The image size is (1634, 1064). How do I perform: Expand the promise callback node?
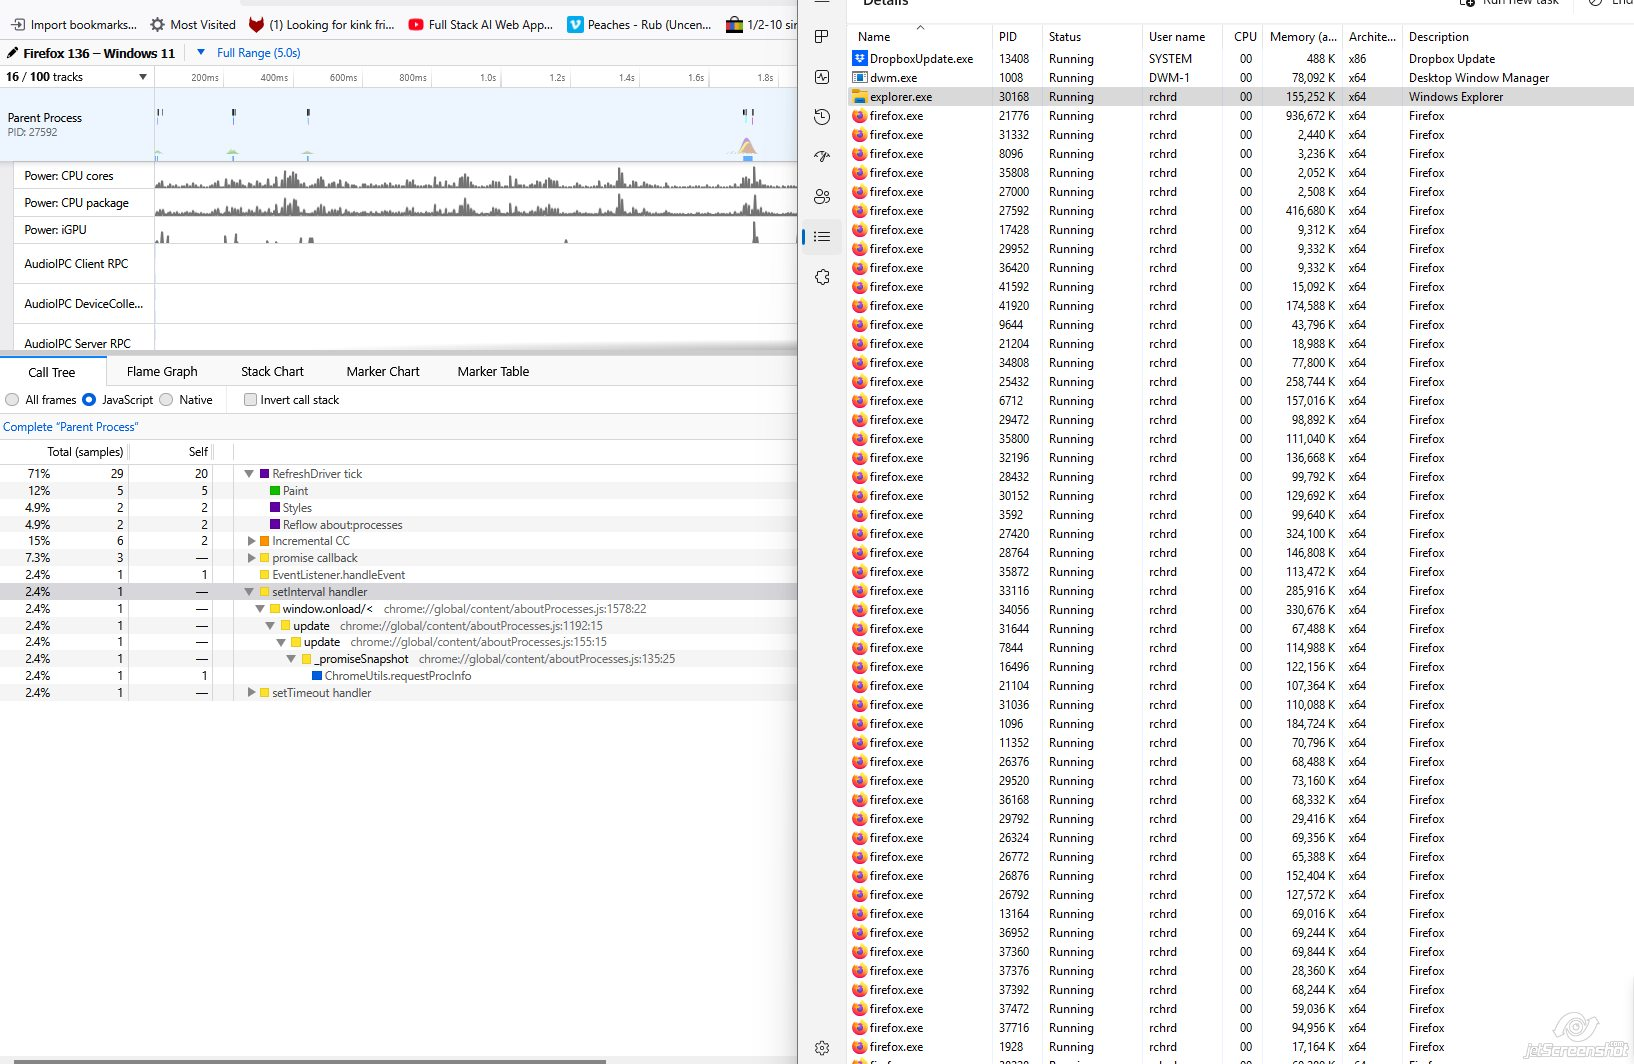pos(252,558)
